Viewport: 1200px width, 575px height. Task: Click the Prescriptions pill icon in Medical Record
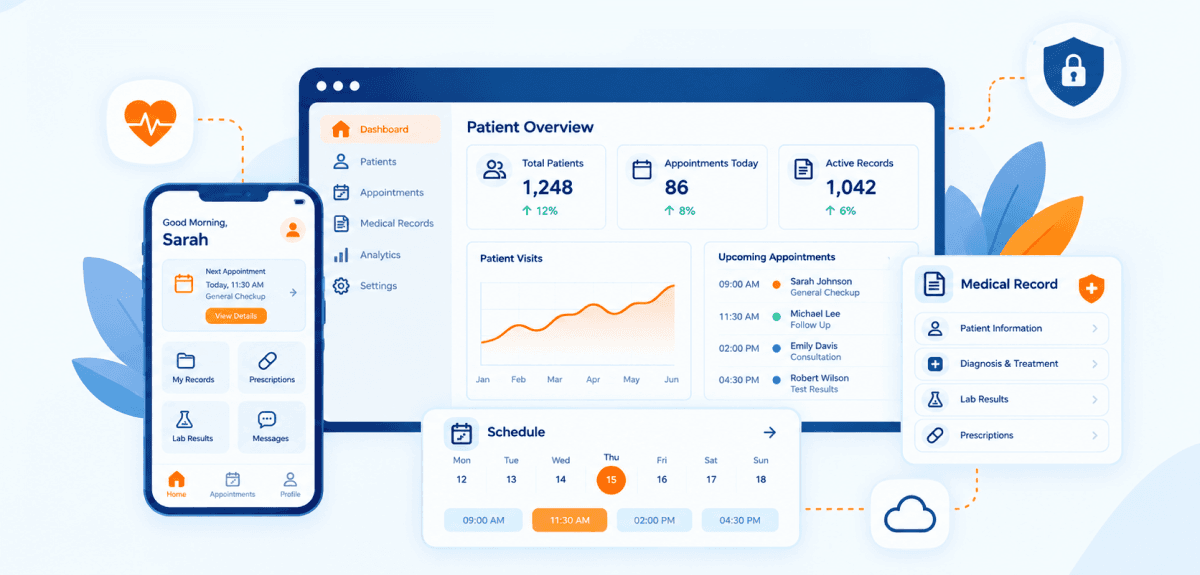coord(935,435)
